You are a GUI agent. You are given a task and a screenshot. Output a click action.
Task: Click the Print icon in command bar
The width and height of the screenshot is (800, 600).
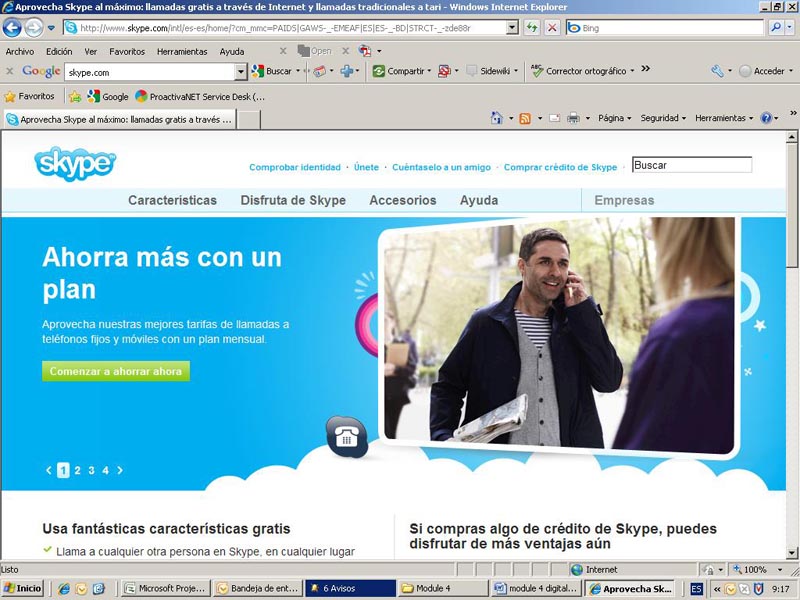click(573, 118)
